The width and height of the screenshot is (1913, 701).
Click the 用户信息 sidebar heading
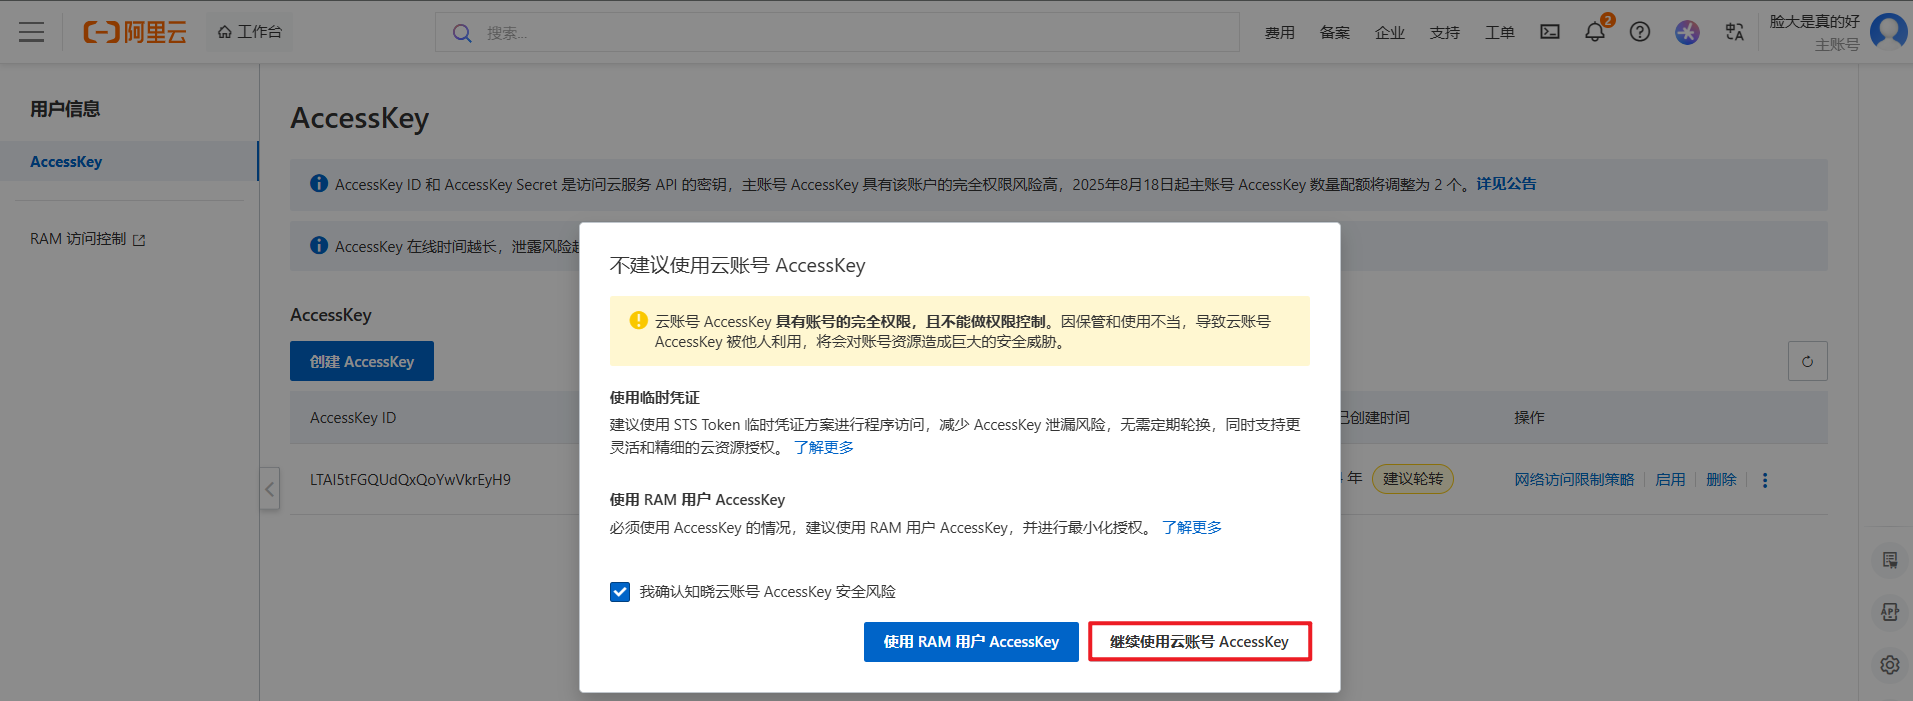(65, 108)
